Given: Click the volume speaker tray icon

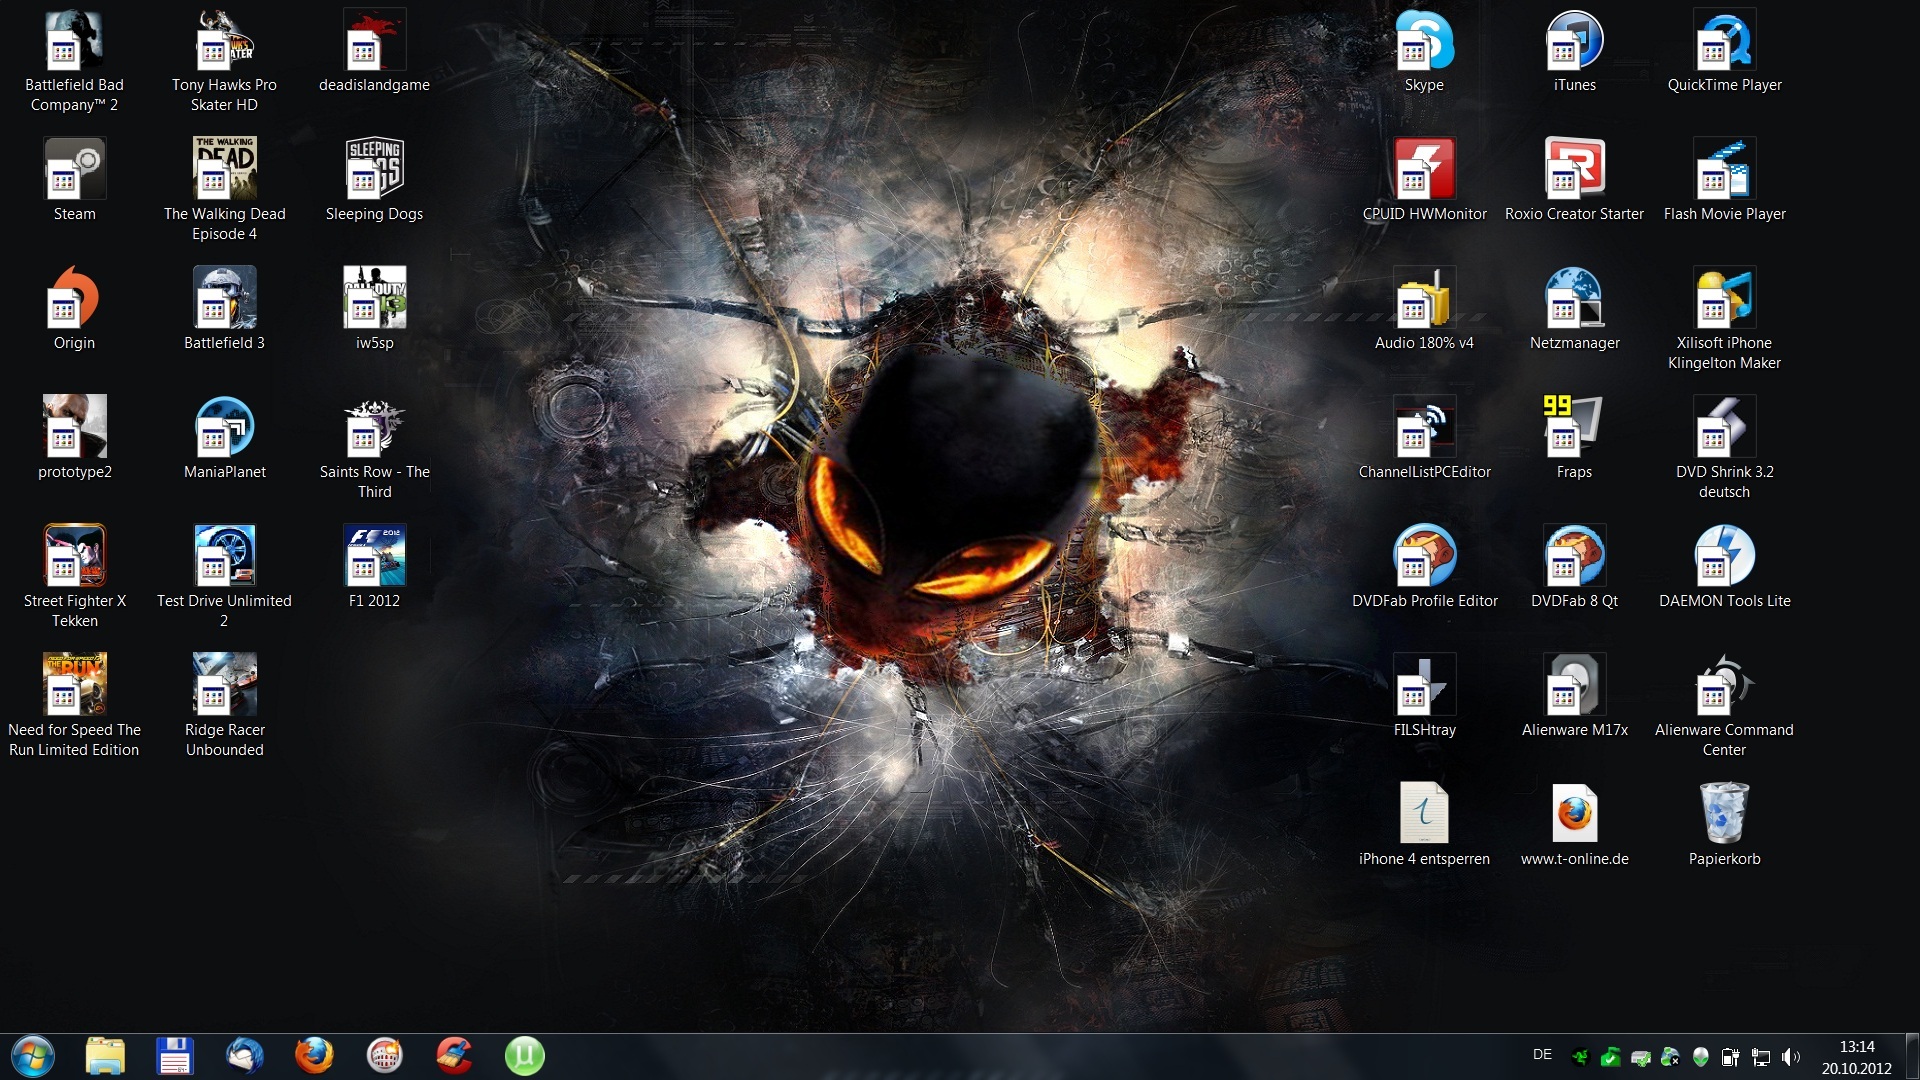Looking at the screenshot, I should [x=1790, y=1057].
